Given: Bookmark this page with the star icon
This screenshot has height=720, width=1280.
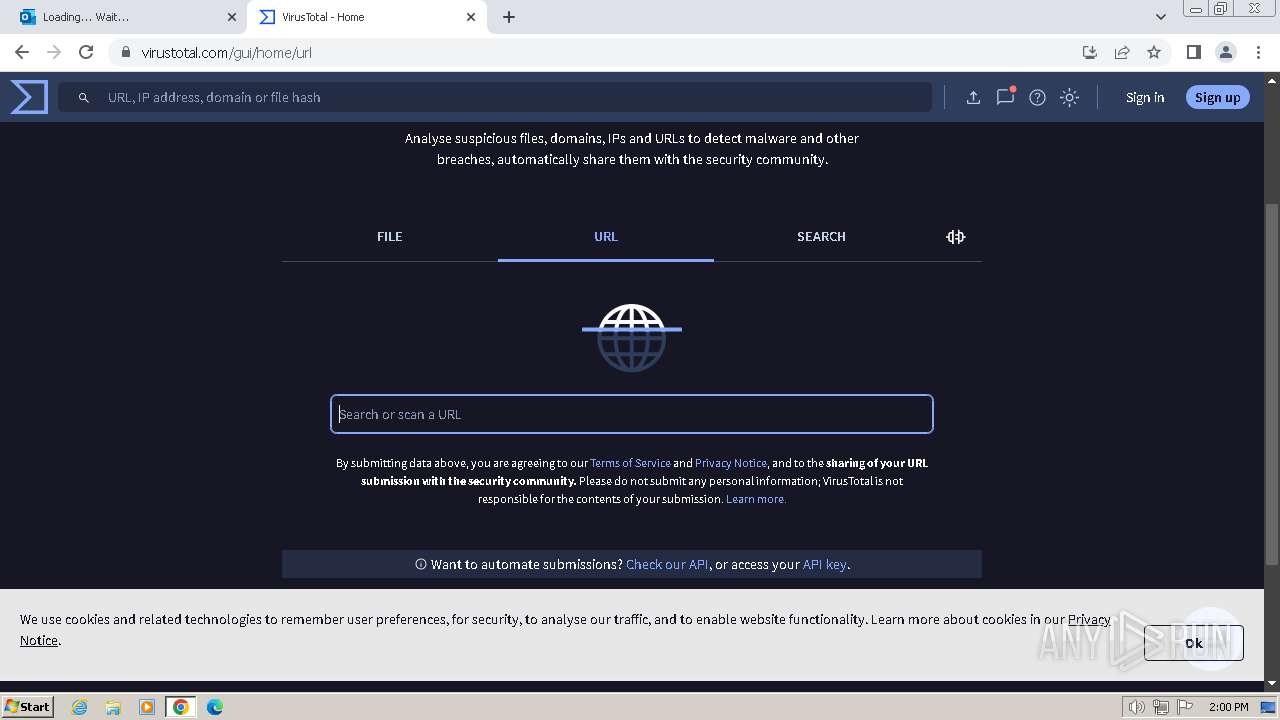Looking at the screenshot, I should 1154,52.
